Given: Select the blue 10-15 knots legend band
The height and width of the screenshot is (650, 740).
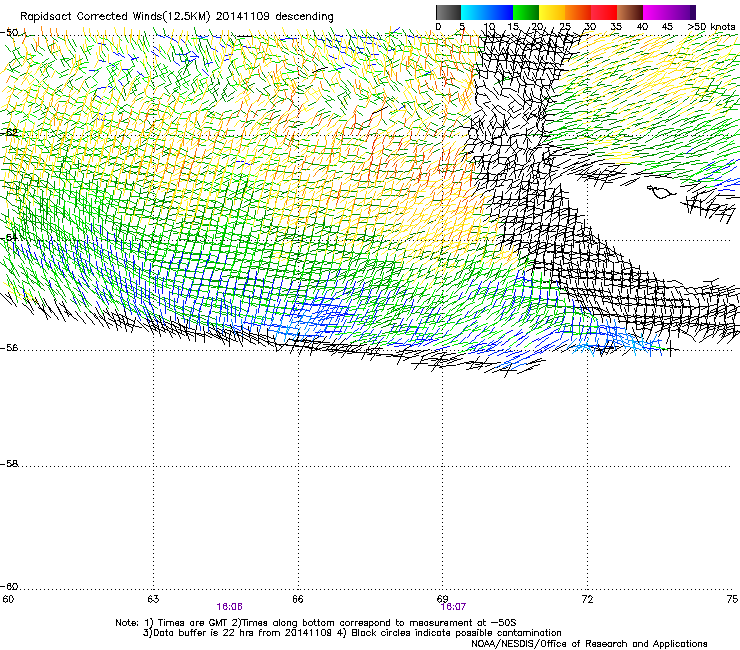Looking at the screenshot, I should 500,12.
